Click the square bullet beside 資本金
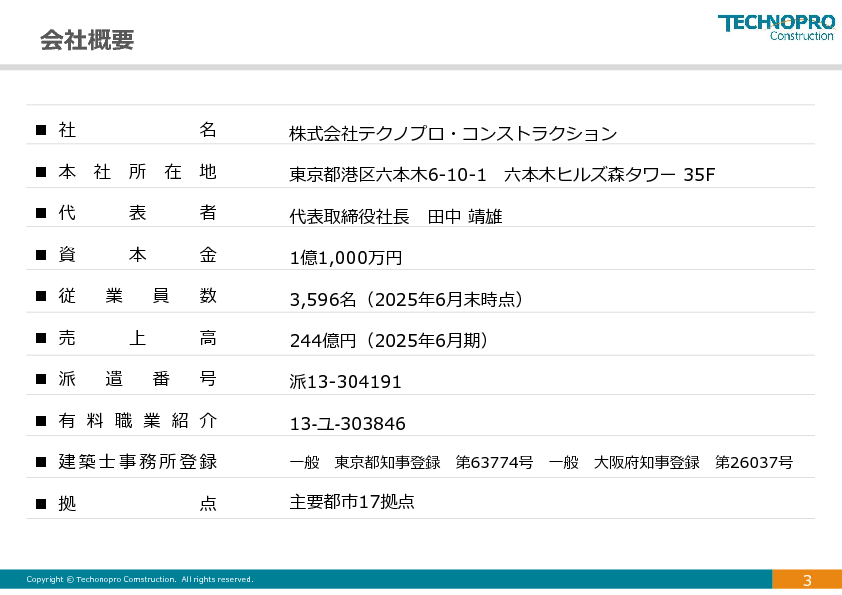842x595 pixels. click(x=41, y=256)
